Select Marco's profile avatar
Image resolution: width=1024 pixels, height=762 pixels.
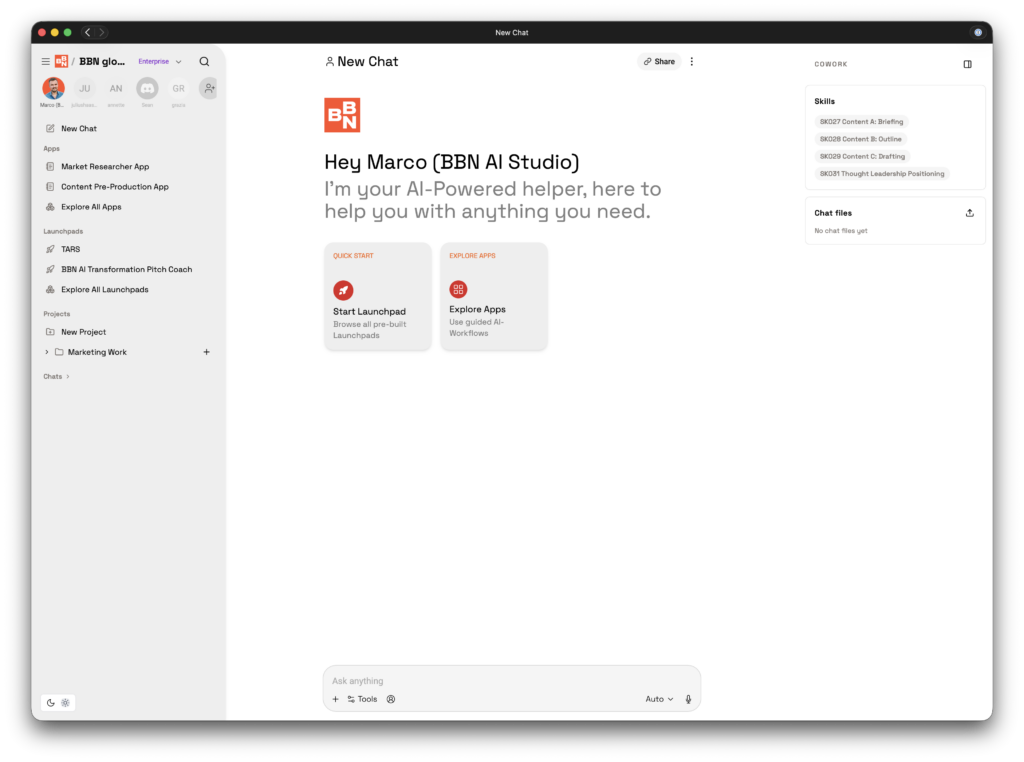[54, 88]
